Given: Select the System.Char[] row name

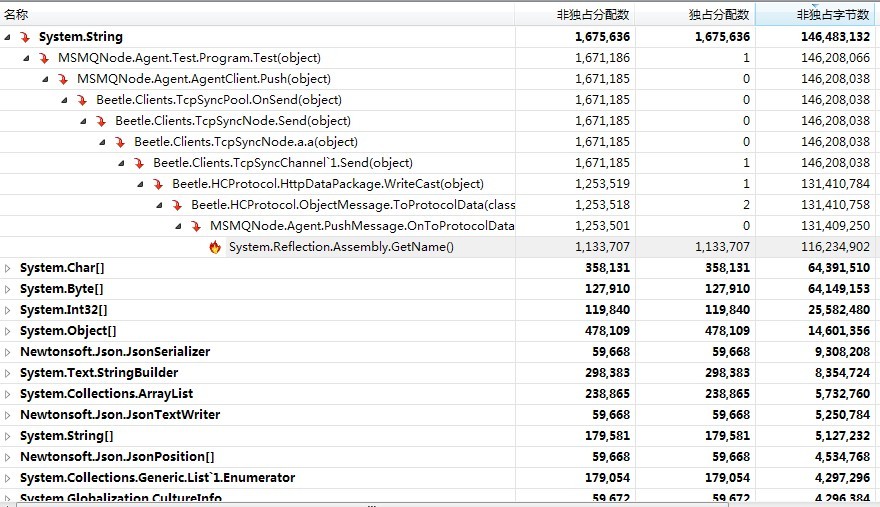Looking at the screenshot, I should (x=62, y=268).
